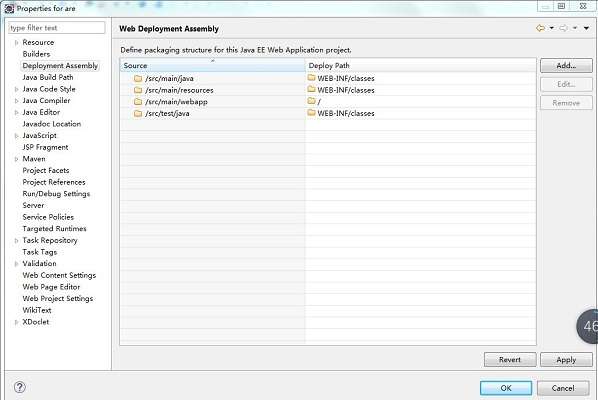Open Project Facets settings page
The height and width of the screenshot is (400, 598).
[x=46, y=170]
